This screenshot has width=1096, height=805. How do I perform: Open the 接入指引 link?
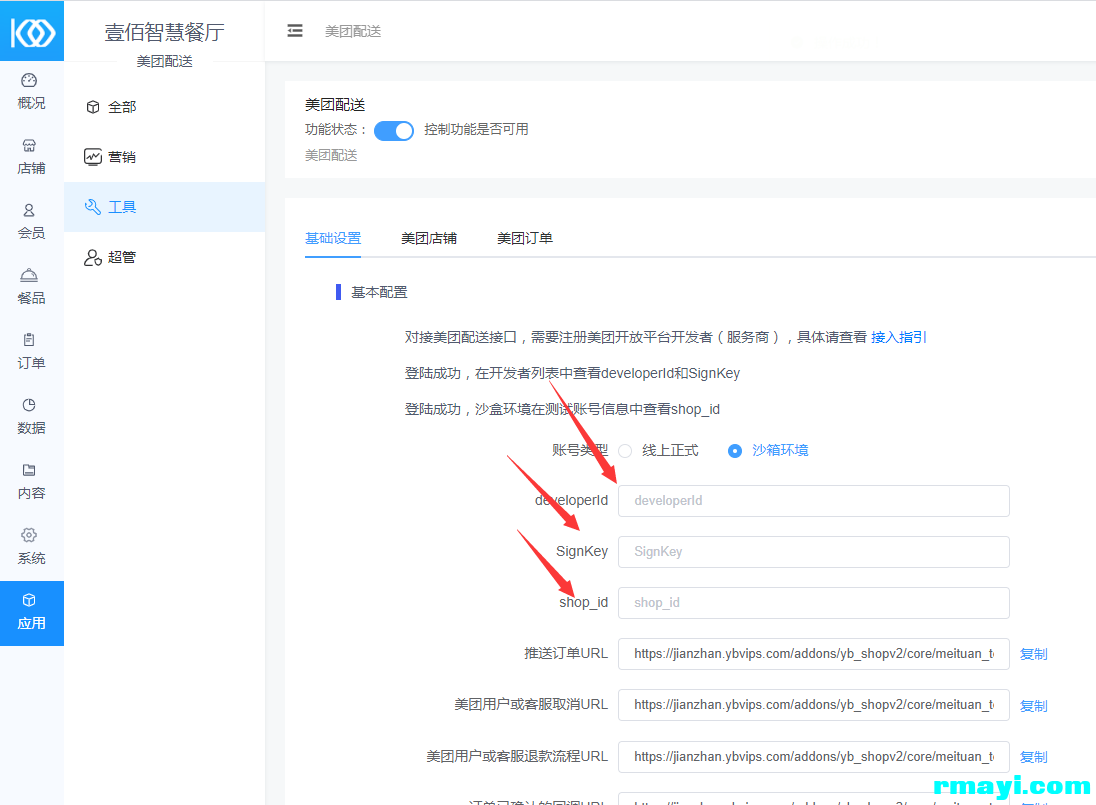898,337
